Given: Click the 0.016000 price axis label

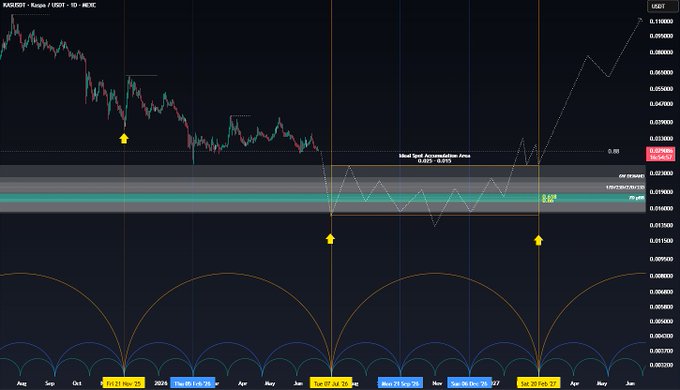Looking at the screenshot, I should click(661, 208).
